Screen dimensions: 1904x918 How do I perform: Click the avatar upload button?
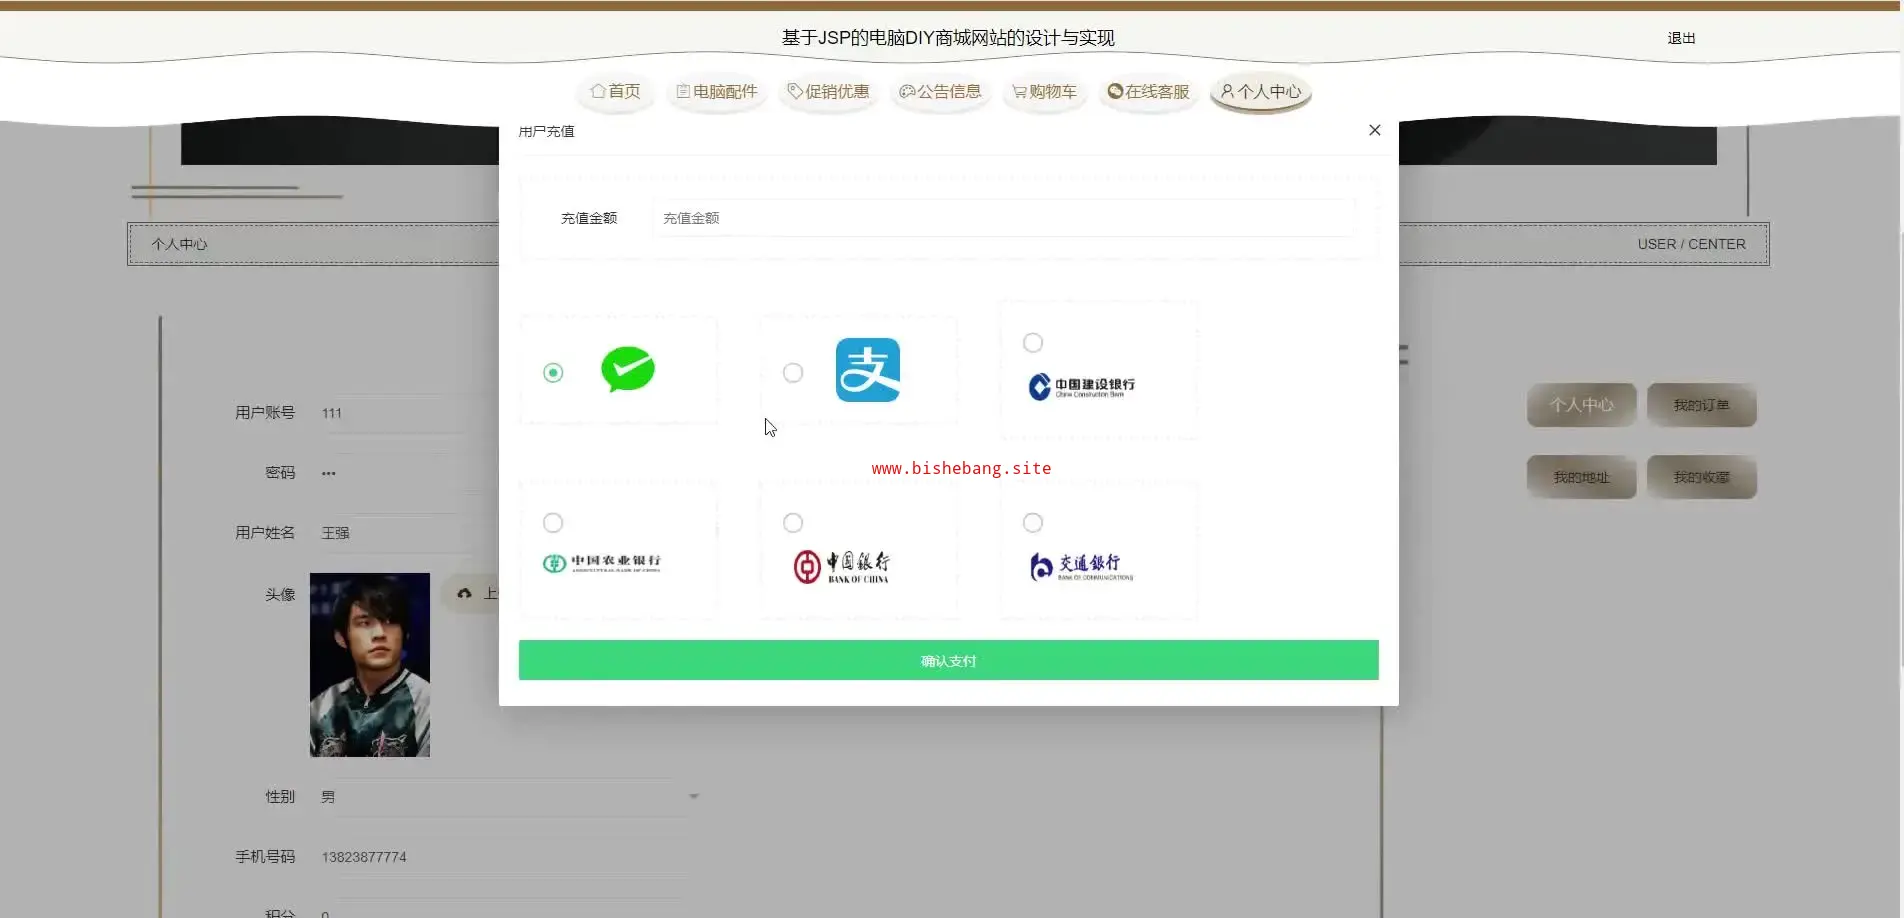click(472, 594)
